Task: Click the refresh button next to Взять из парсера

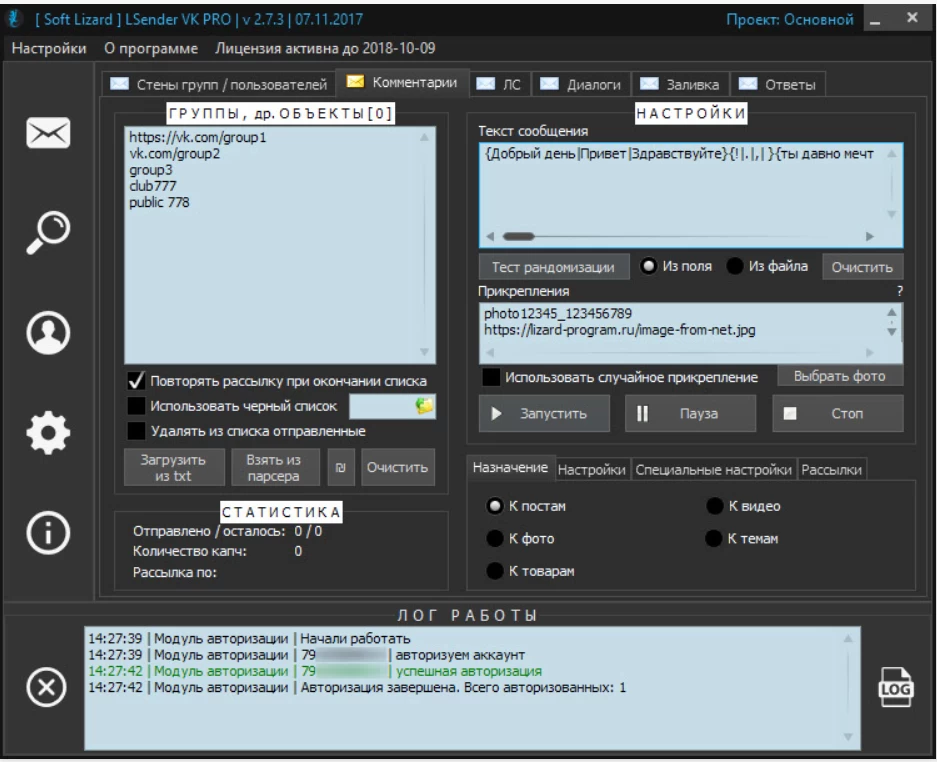Action: point(341,467)
